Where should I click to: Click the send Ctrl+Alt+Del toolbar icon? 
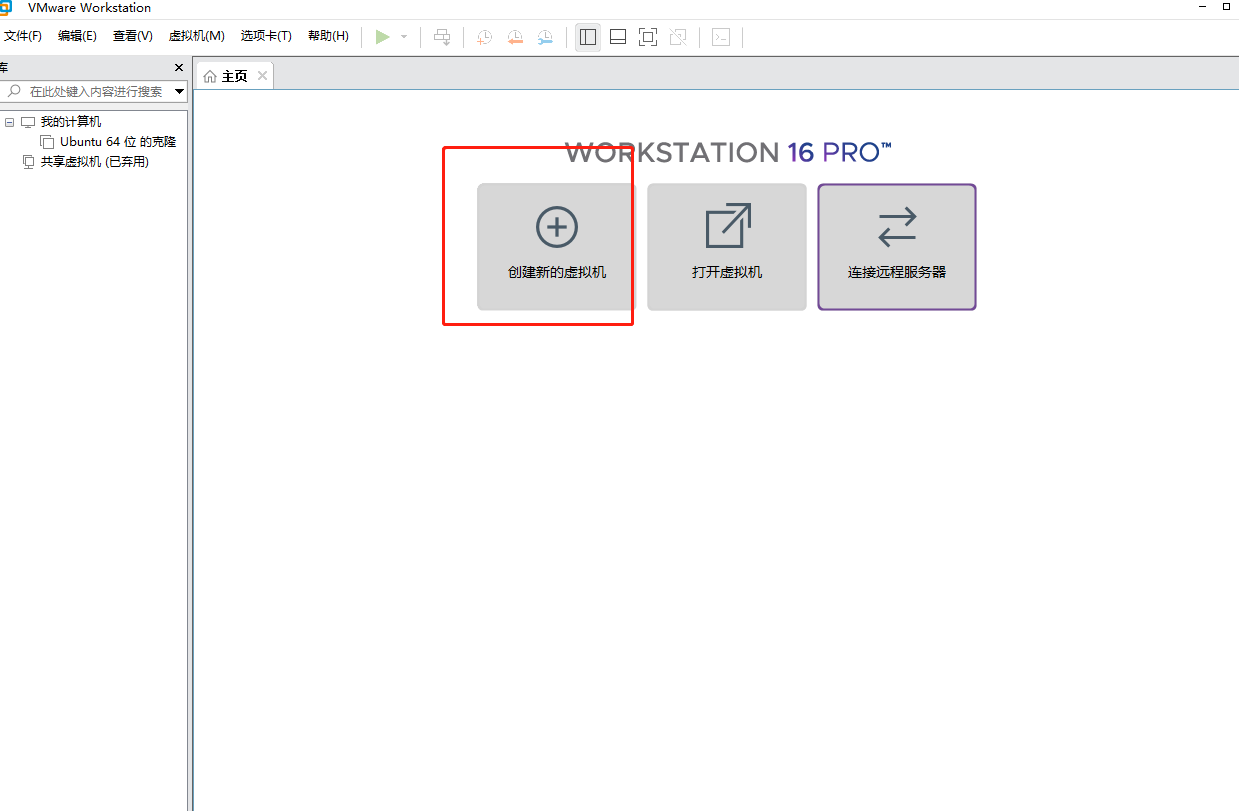click(x=442, y=37)
